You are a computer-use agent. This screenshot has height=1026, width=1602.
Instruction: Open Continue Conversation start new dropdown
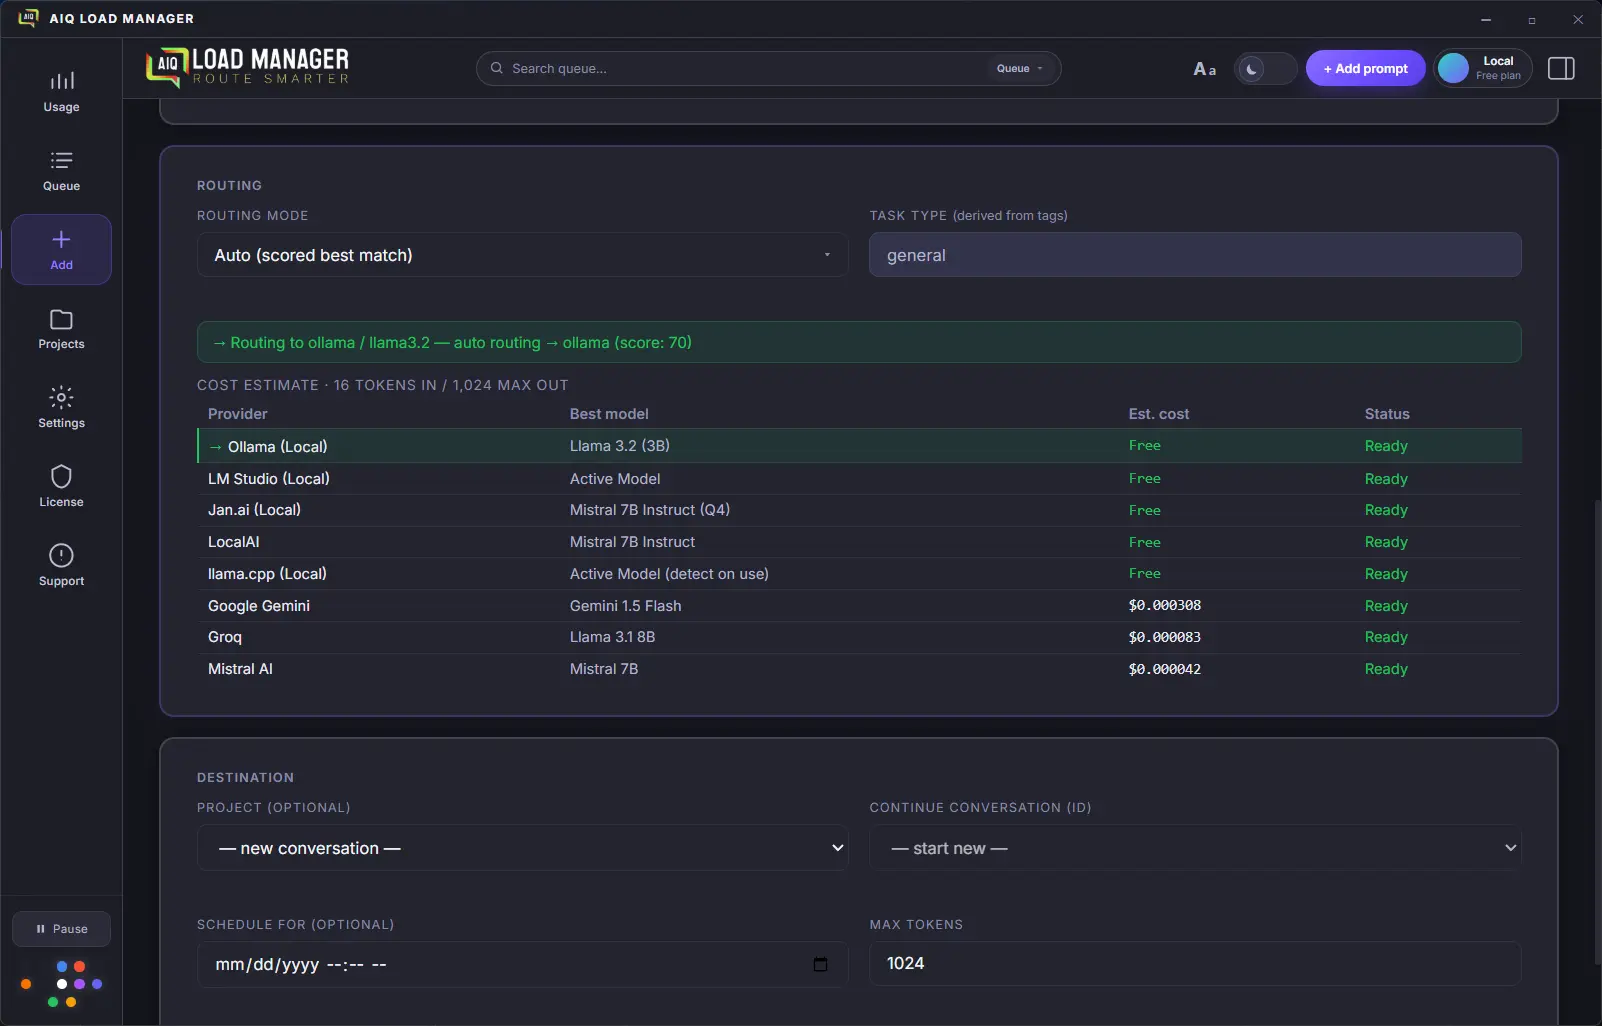[x=1195, y=848]
